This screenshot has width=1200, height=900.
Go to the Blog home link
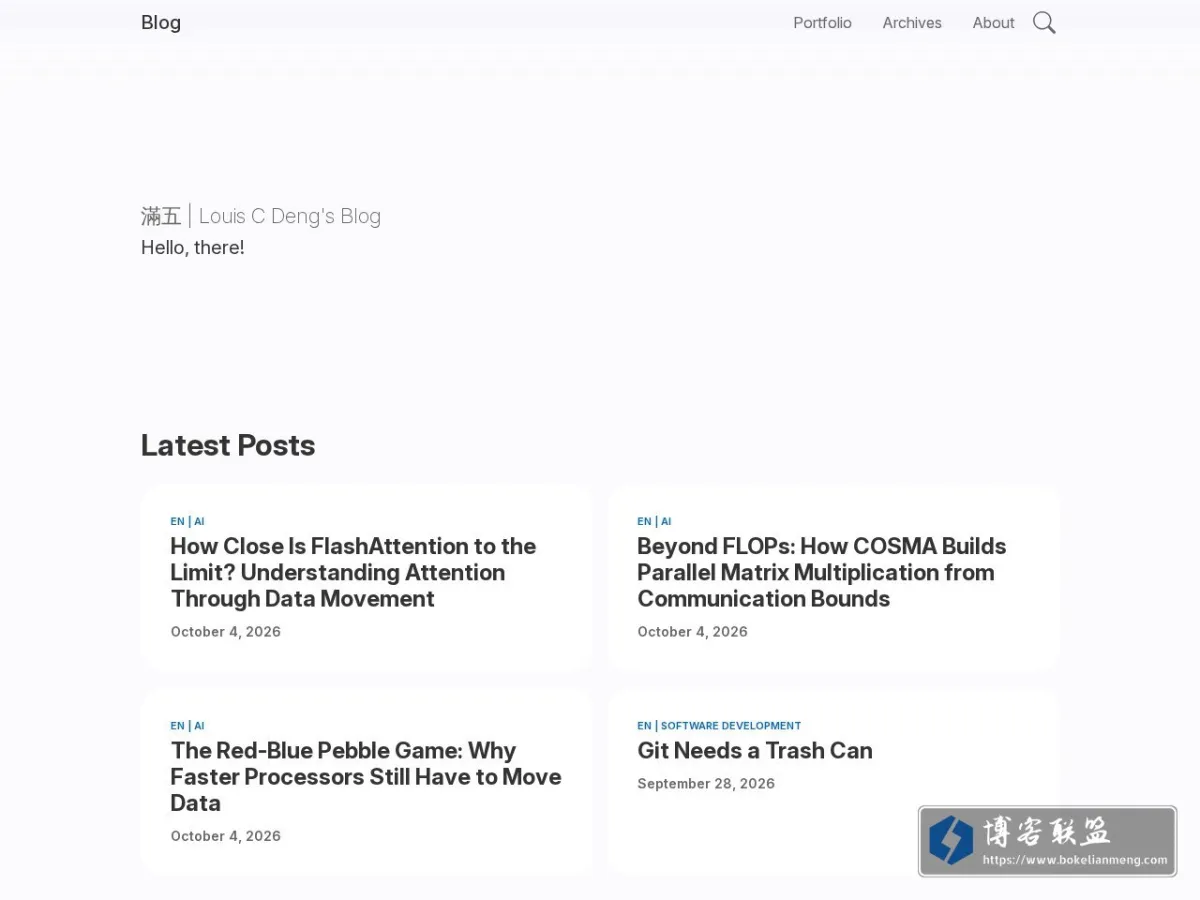[161, 23]
